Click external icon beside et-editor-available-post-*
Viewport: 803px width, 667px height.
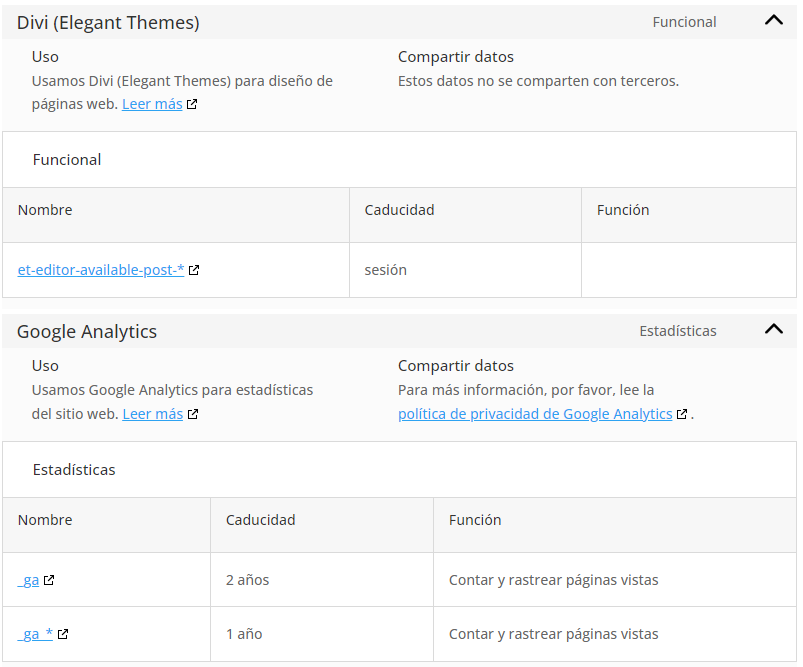pos(194,270)
